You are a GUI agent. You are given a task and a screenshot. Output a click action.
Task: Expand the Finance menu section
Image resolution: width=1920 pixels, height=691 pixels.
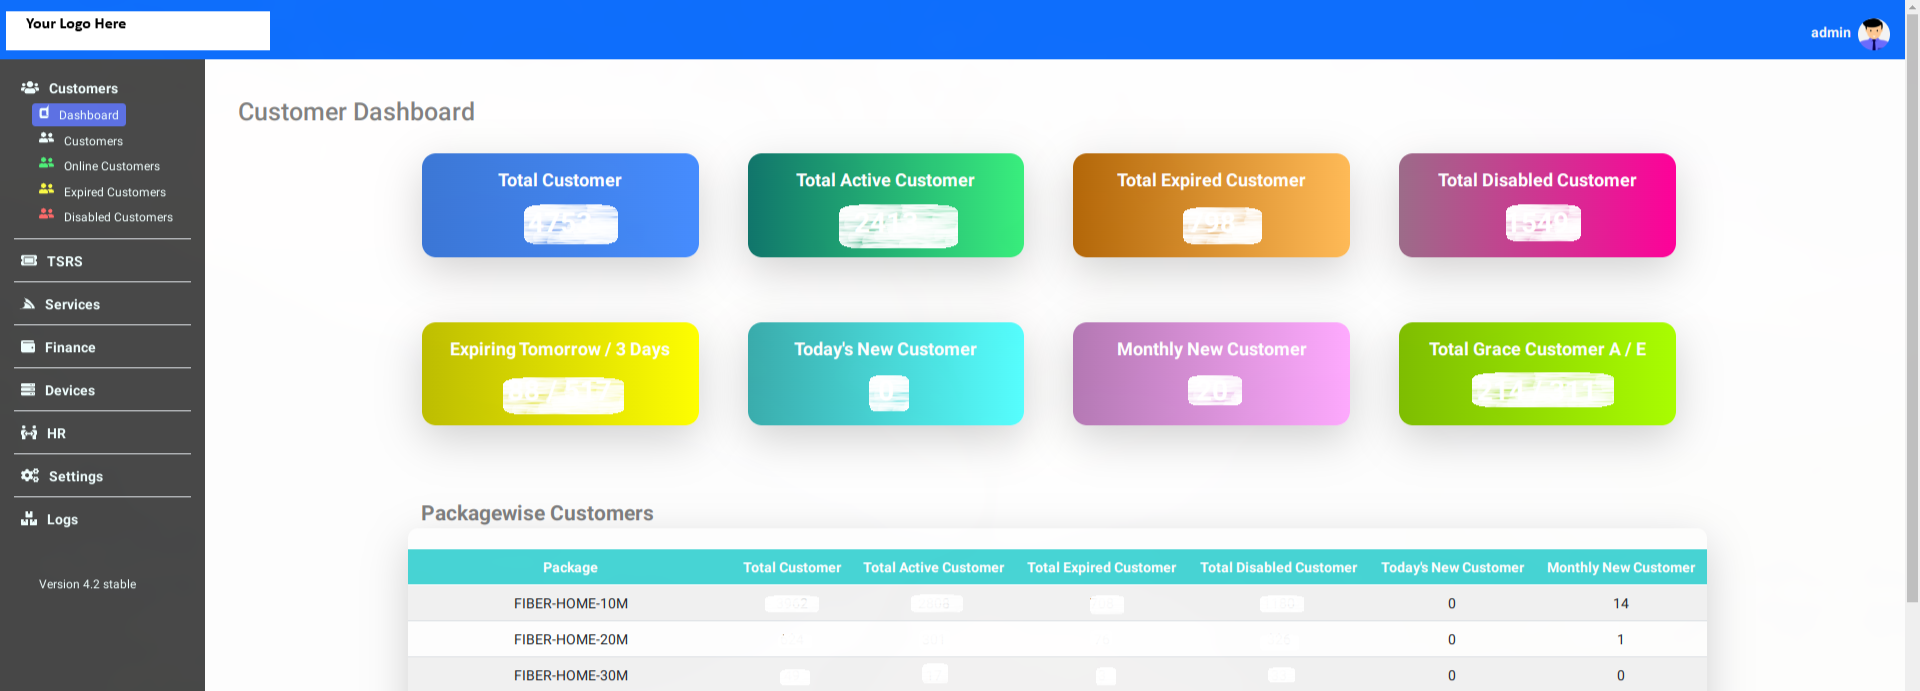click(x=70, y=347)
